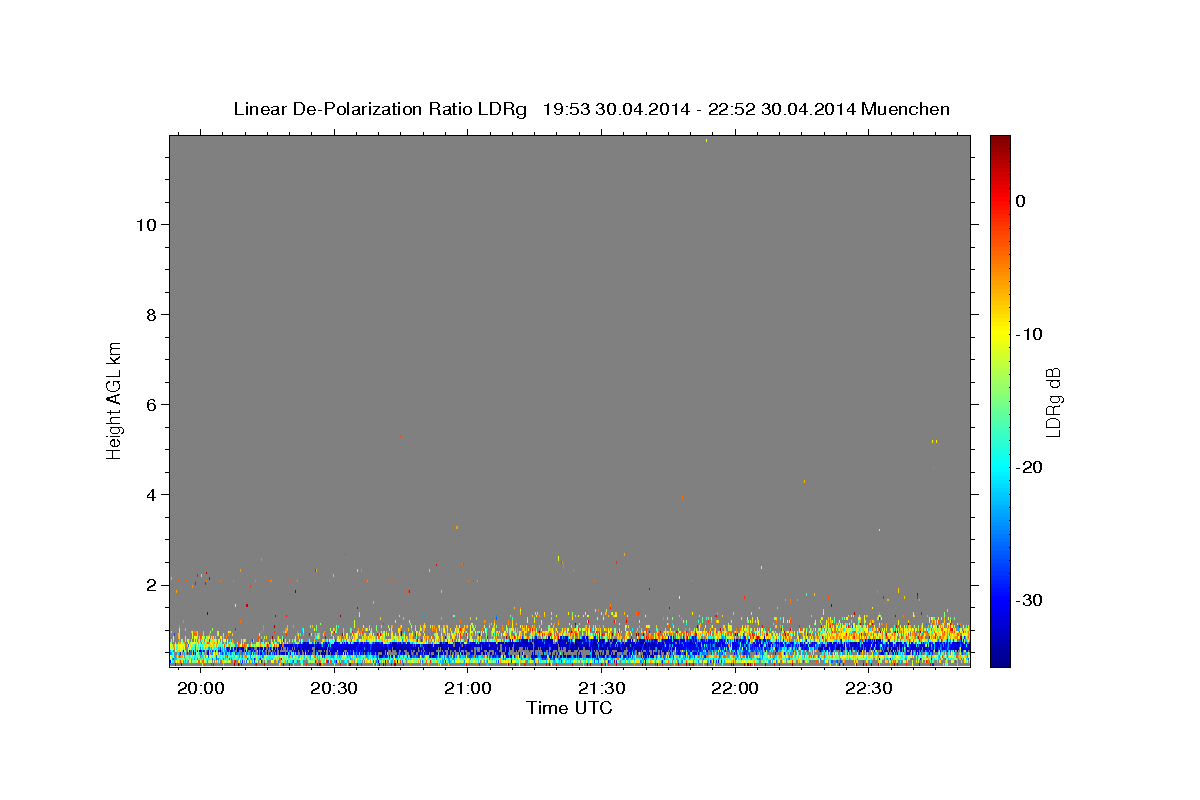1200x800 pixels.
Task: Click the 'Height AGL km' axis label
Action: tap(115, 399)
